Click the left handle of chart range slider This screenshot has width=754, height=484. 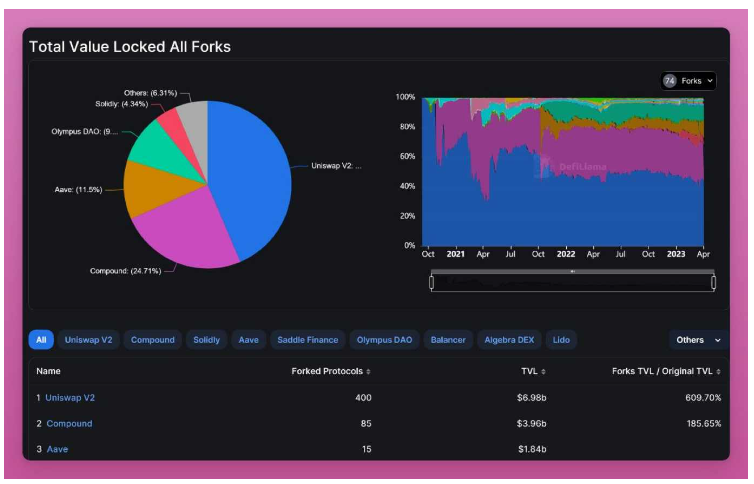[432, 283]
